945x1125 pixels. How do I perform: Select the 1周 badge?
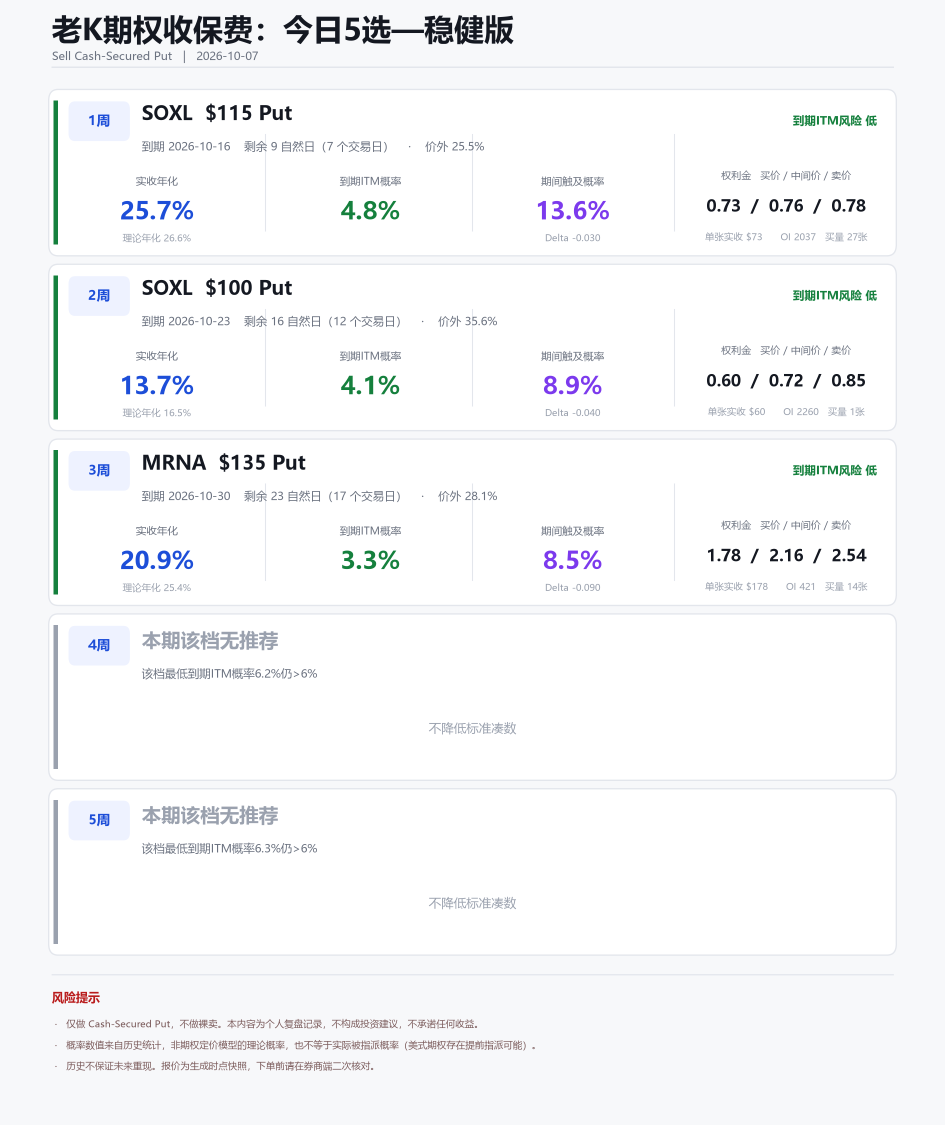99,121
